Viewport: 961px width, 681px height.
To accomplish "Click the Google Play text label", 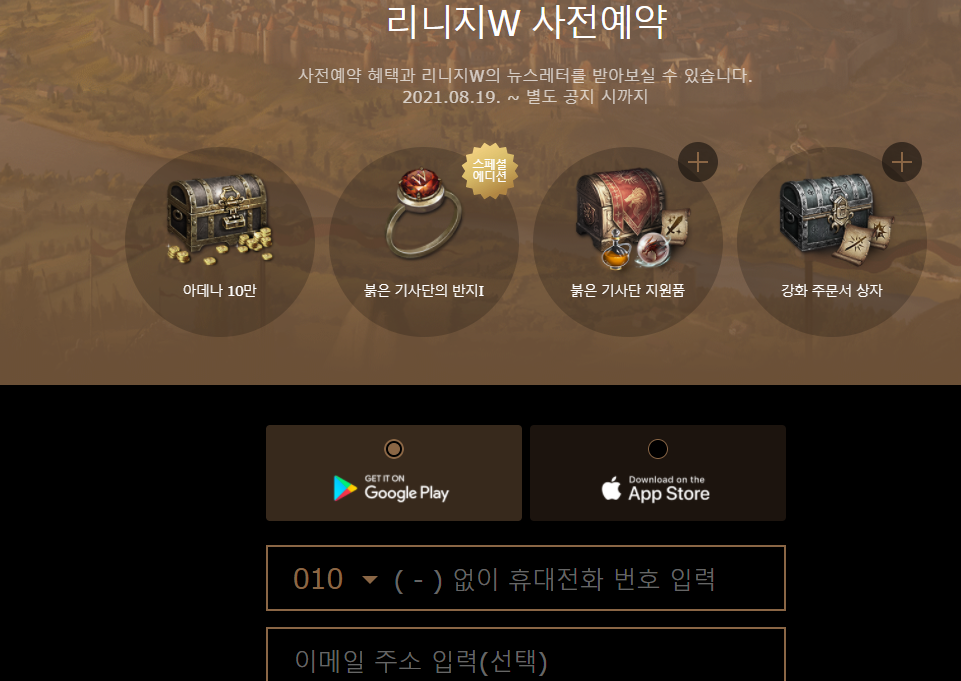I will (406, 493).
